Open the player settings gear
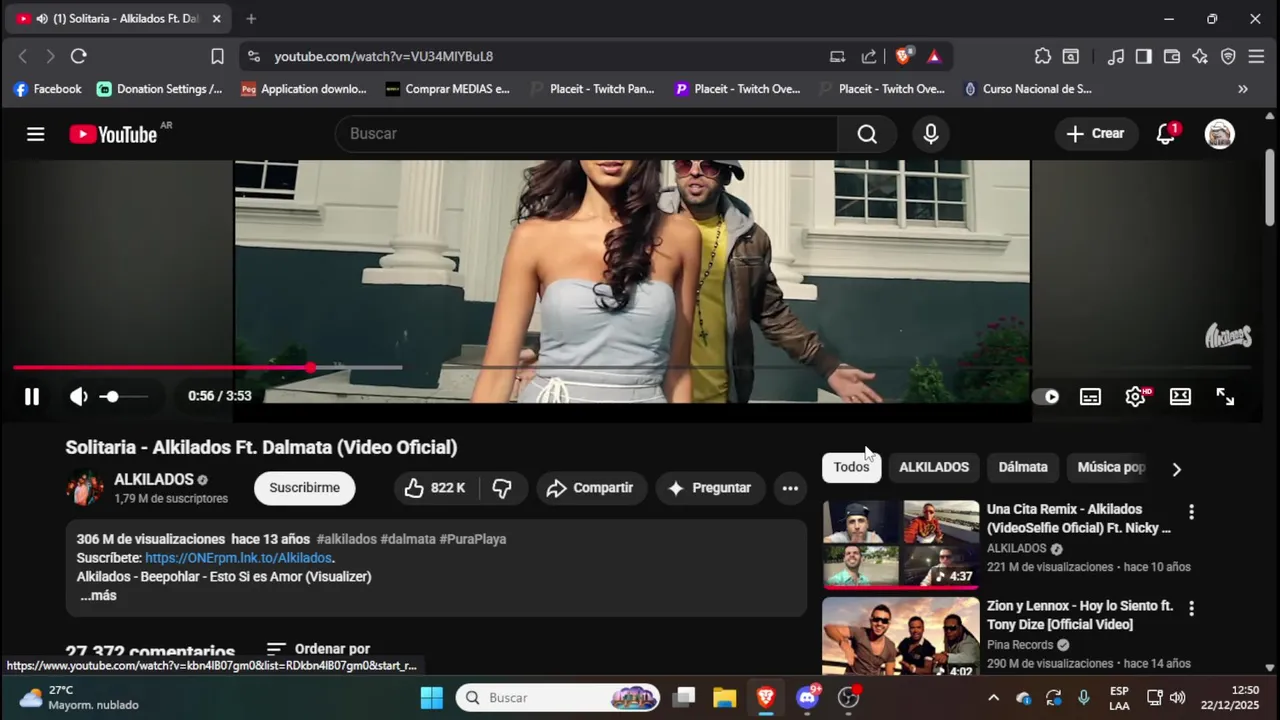The height and width of the screenshot is (720, 1280). pyautogui.click(x=1135, y=397)
